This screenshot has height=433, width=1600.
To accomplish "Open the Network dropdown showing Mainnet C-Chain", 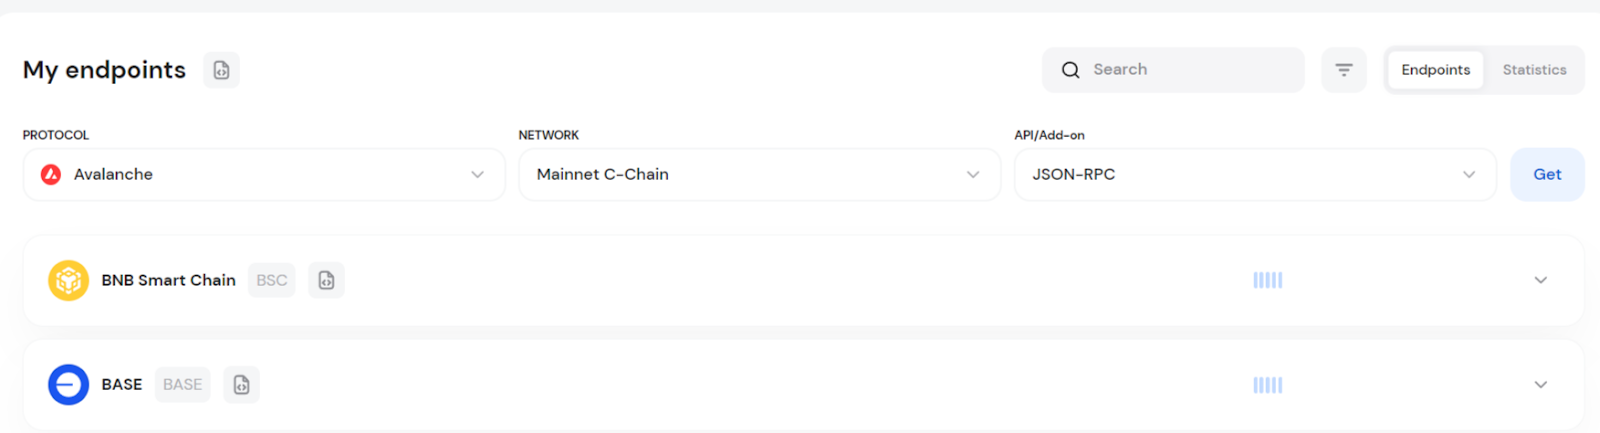I will 759,175.
